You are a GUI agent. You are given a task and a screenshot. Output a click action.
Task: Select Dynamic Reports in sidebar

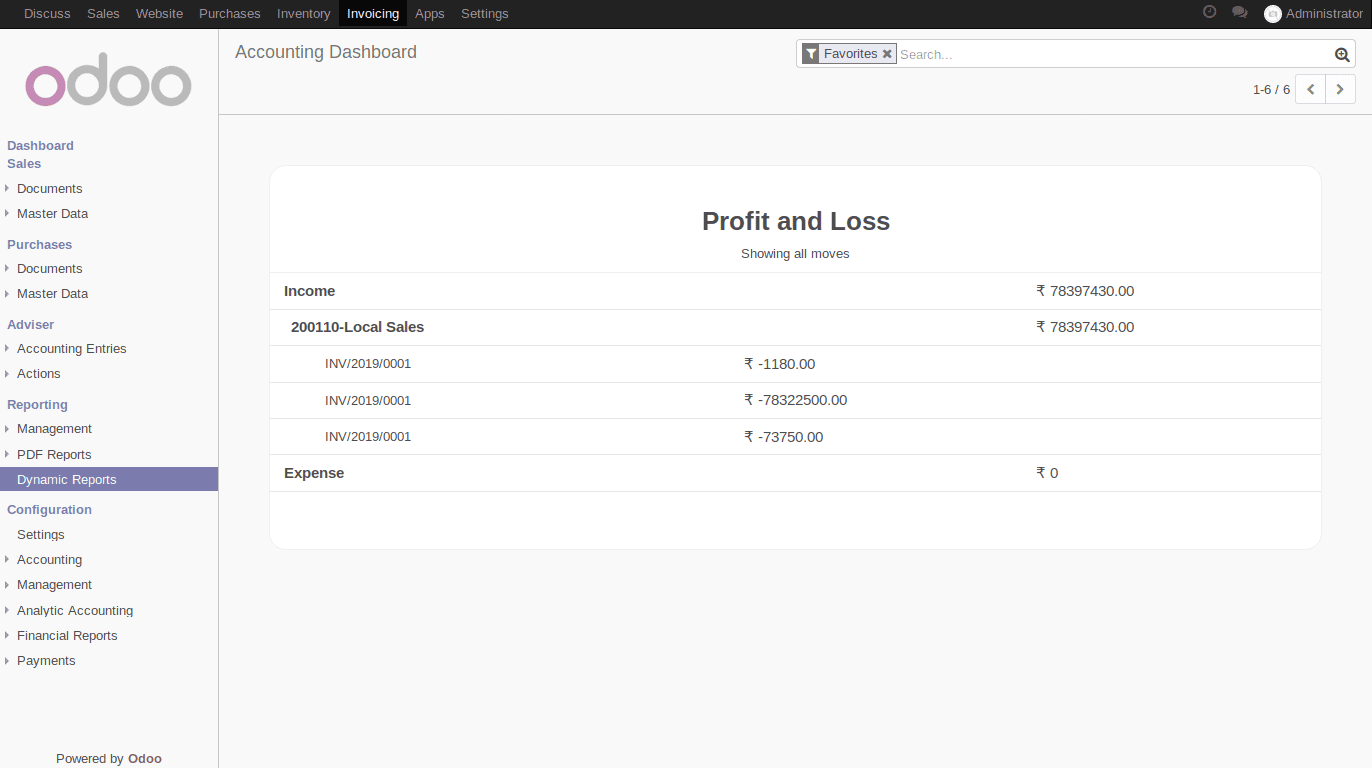(109, 480)
